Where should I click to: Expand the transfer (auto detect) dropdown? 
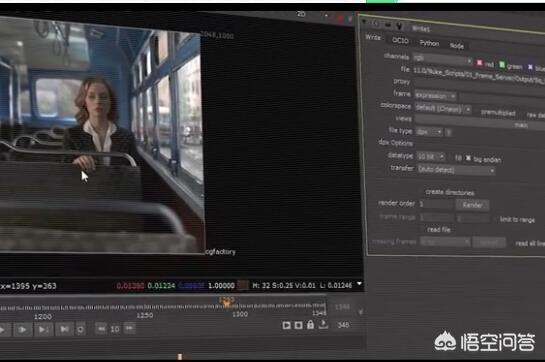[456, 170]
